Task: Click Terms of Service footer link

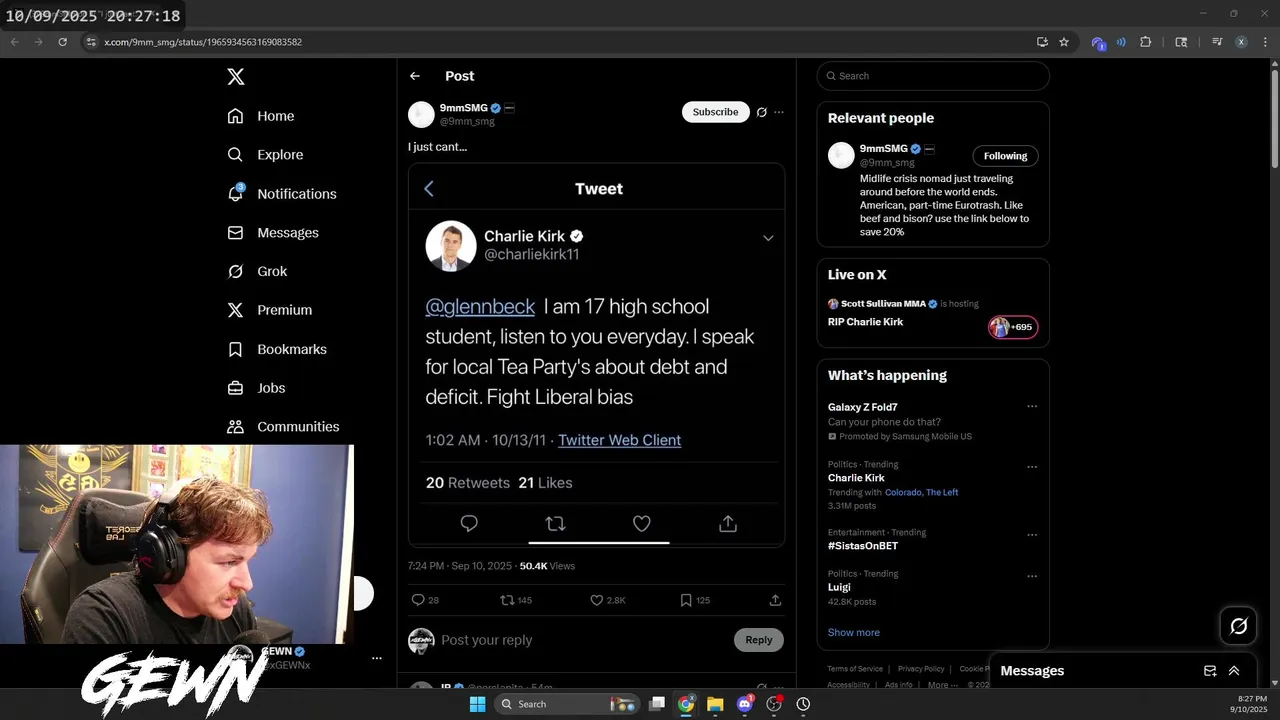Action: [855, 669]
